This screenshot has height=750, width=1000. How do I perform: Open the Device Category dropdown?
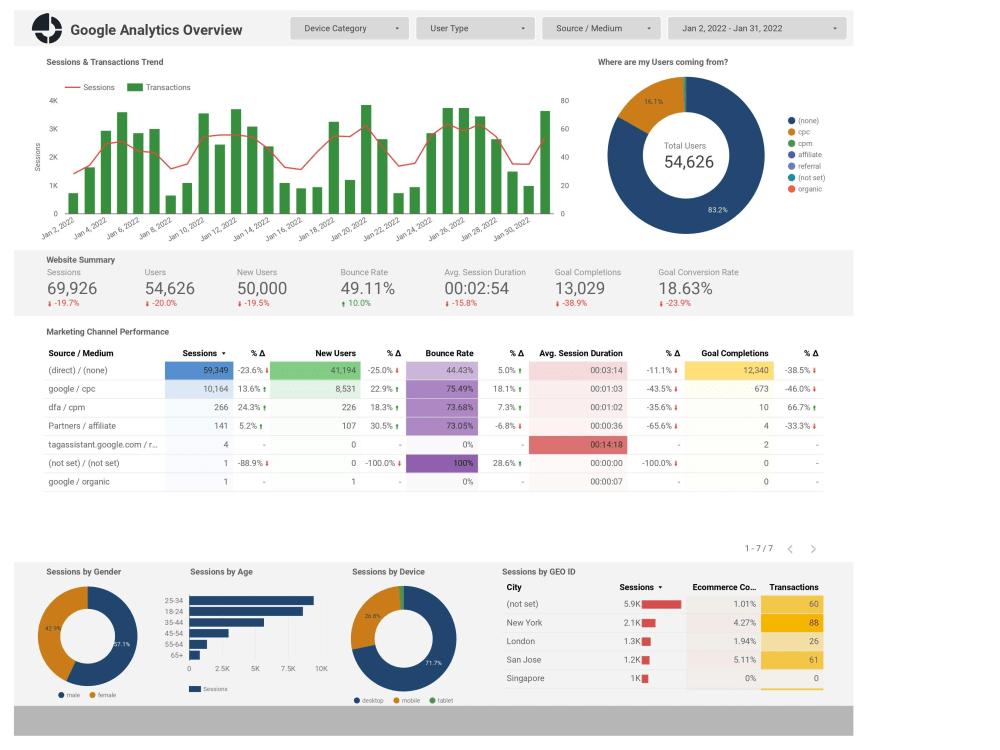[x=350, y=29]
